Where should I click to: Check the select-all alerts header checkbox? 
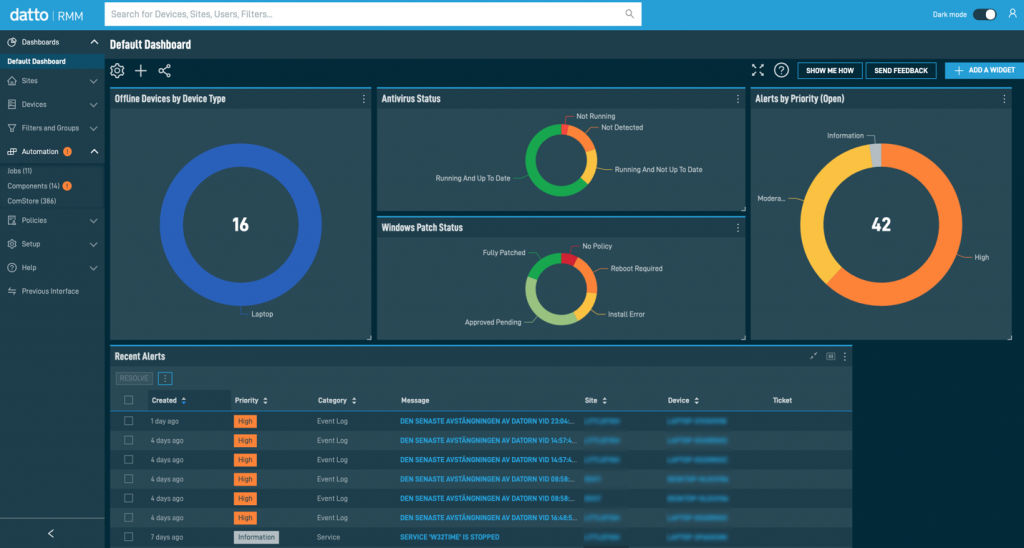[x=129, y=400]
